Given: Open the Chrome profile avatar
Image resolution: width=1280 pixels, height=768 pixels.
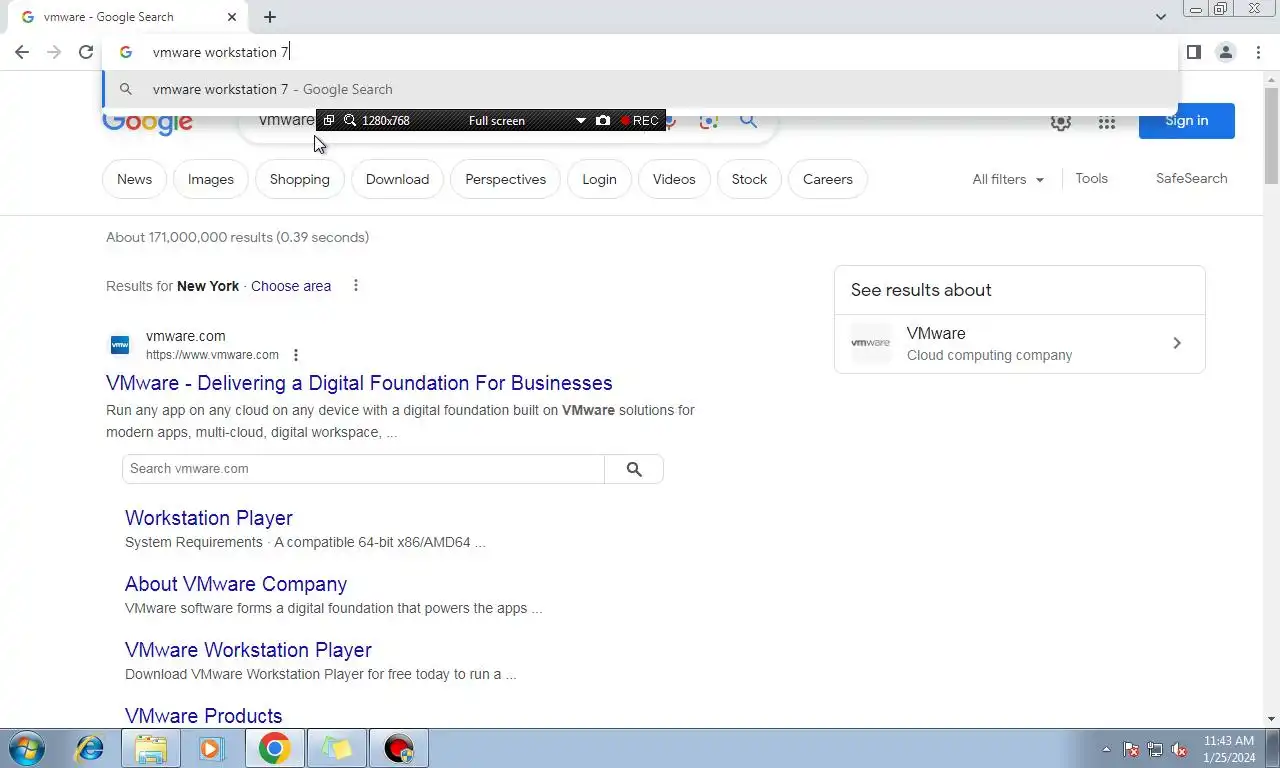Looking at the screenshot, I should click(x=1226, y=52).
